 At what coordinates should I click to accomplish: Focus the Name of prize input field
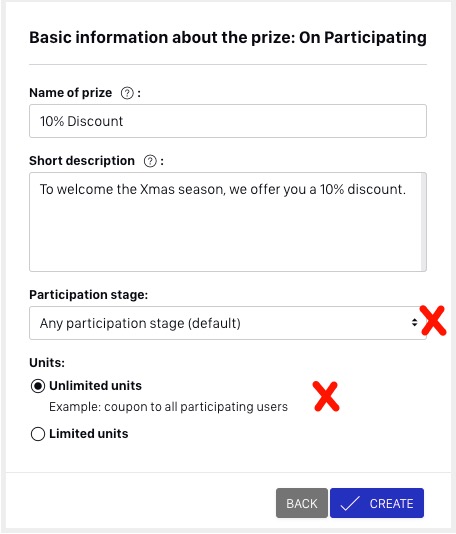227,121
